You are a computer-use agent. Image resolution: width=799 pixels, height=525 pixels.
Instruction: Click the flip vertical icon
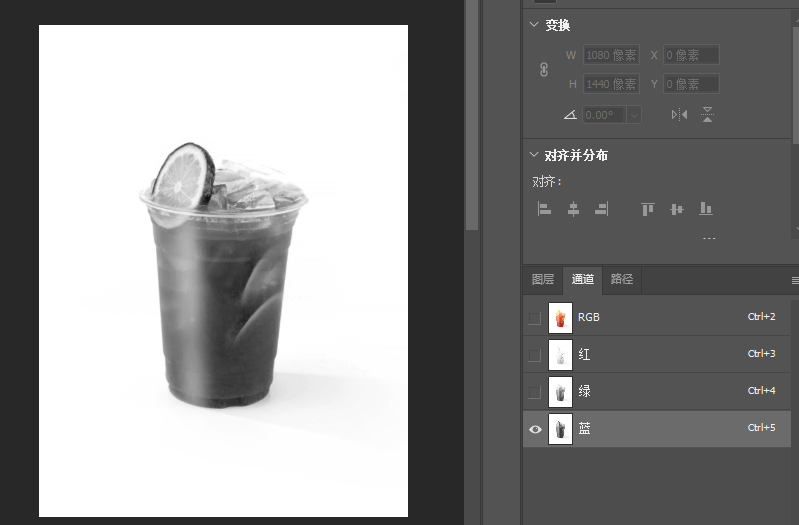click(x=707, y=115)
